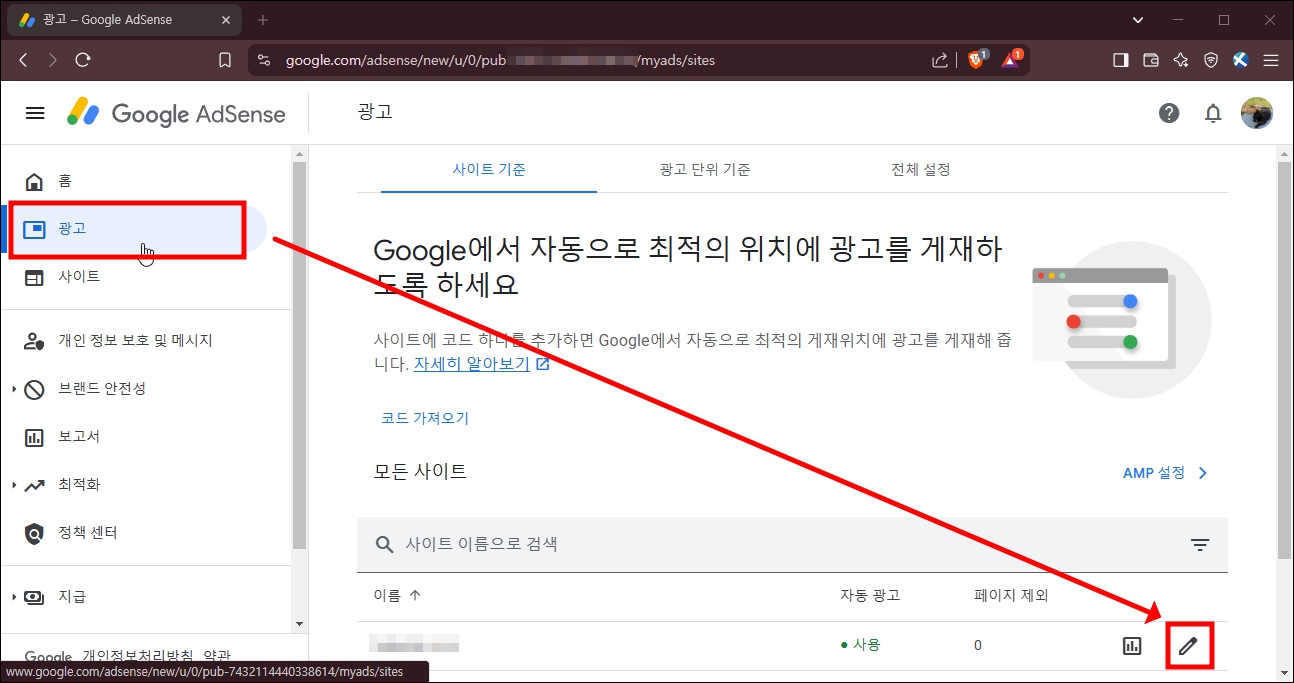Click the Google AdSense logo

(175, 113)
